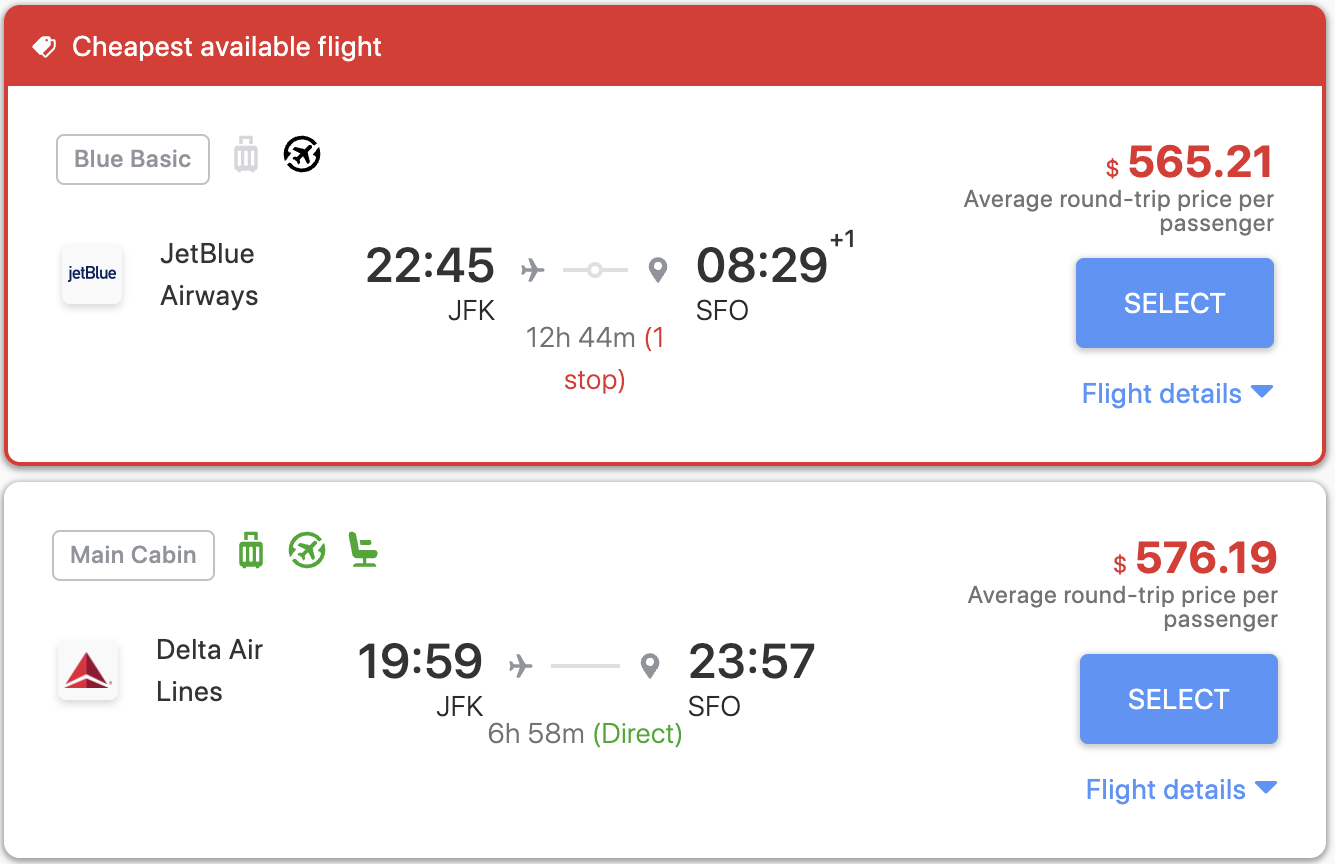Click the Blue Basic fare label
Viewport: 1335px width, 864px height.
[x=133, y=159]
